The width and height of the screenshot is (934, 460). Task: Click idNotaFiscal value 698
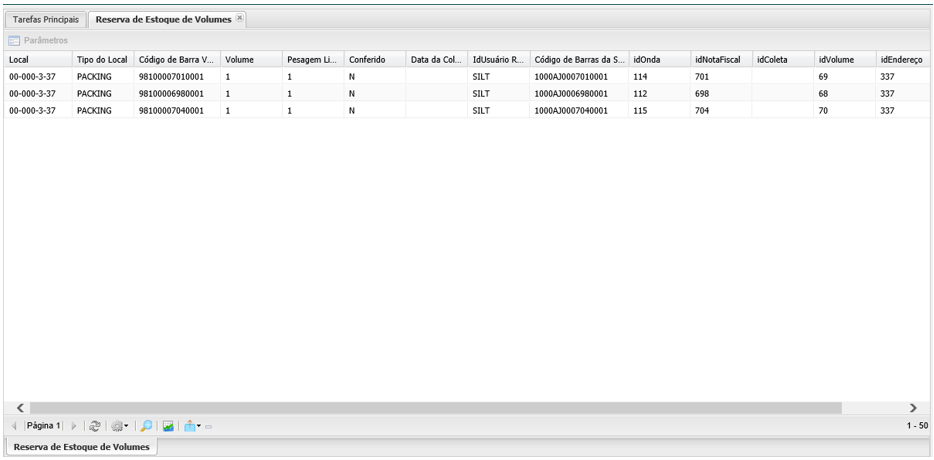point(702,94)
